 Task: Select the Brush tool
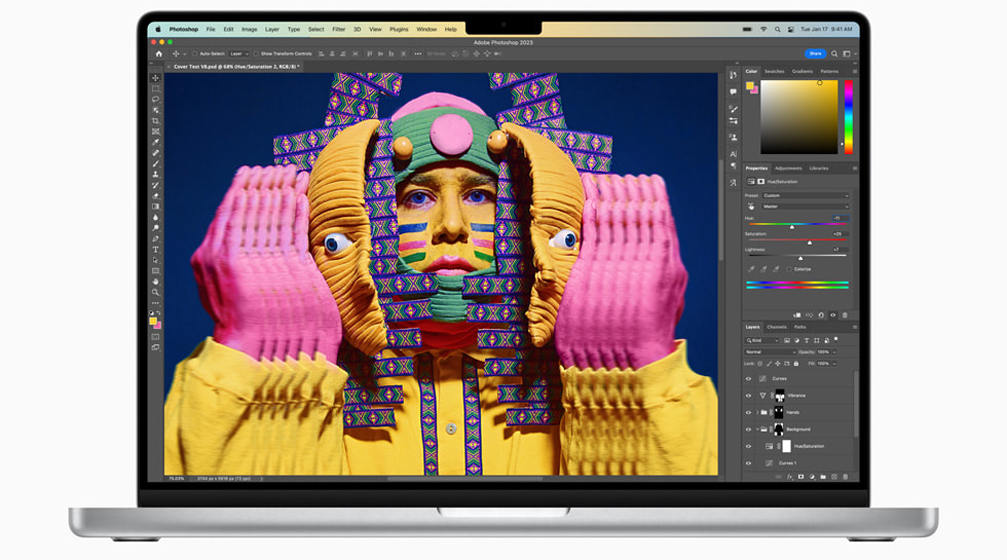point(155,164)
